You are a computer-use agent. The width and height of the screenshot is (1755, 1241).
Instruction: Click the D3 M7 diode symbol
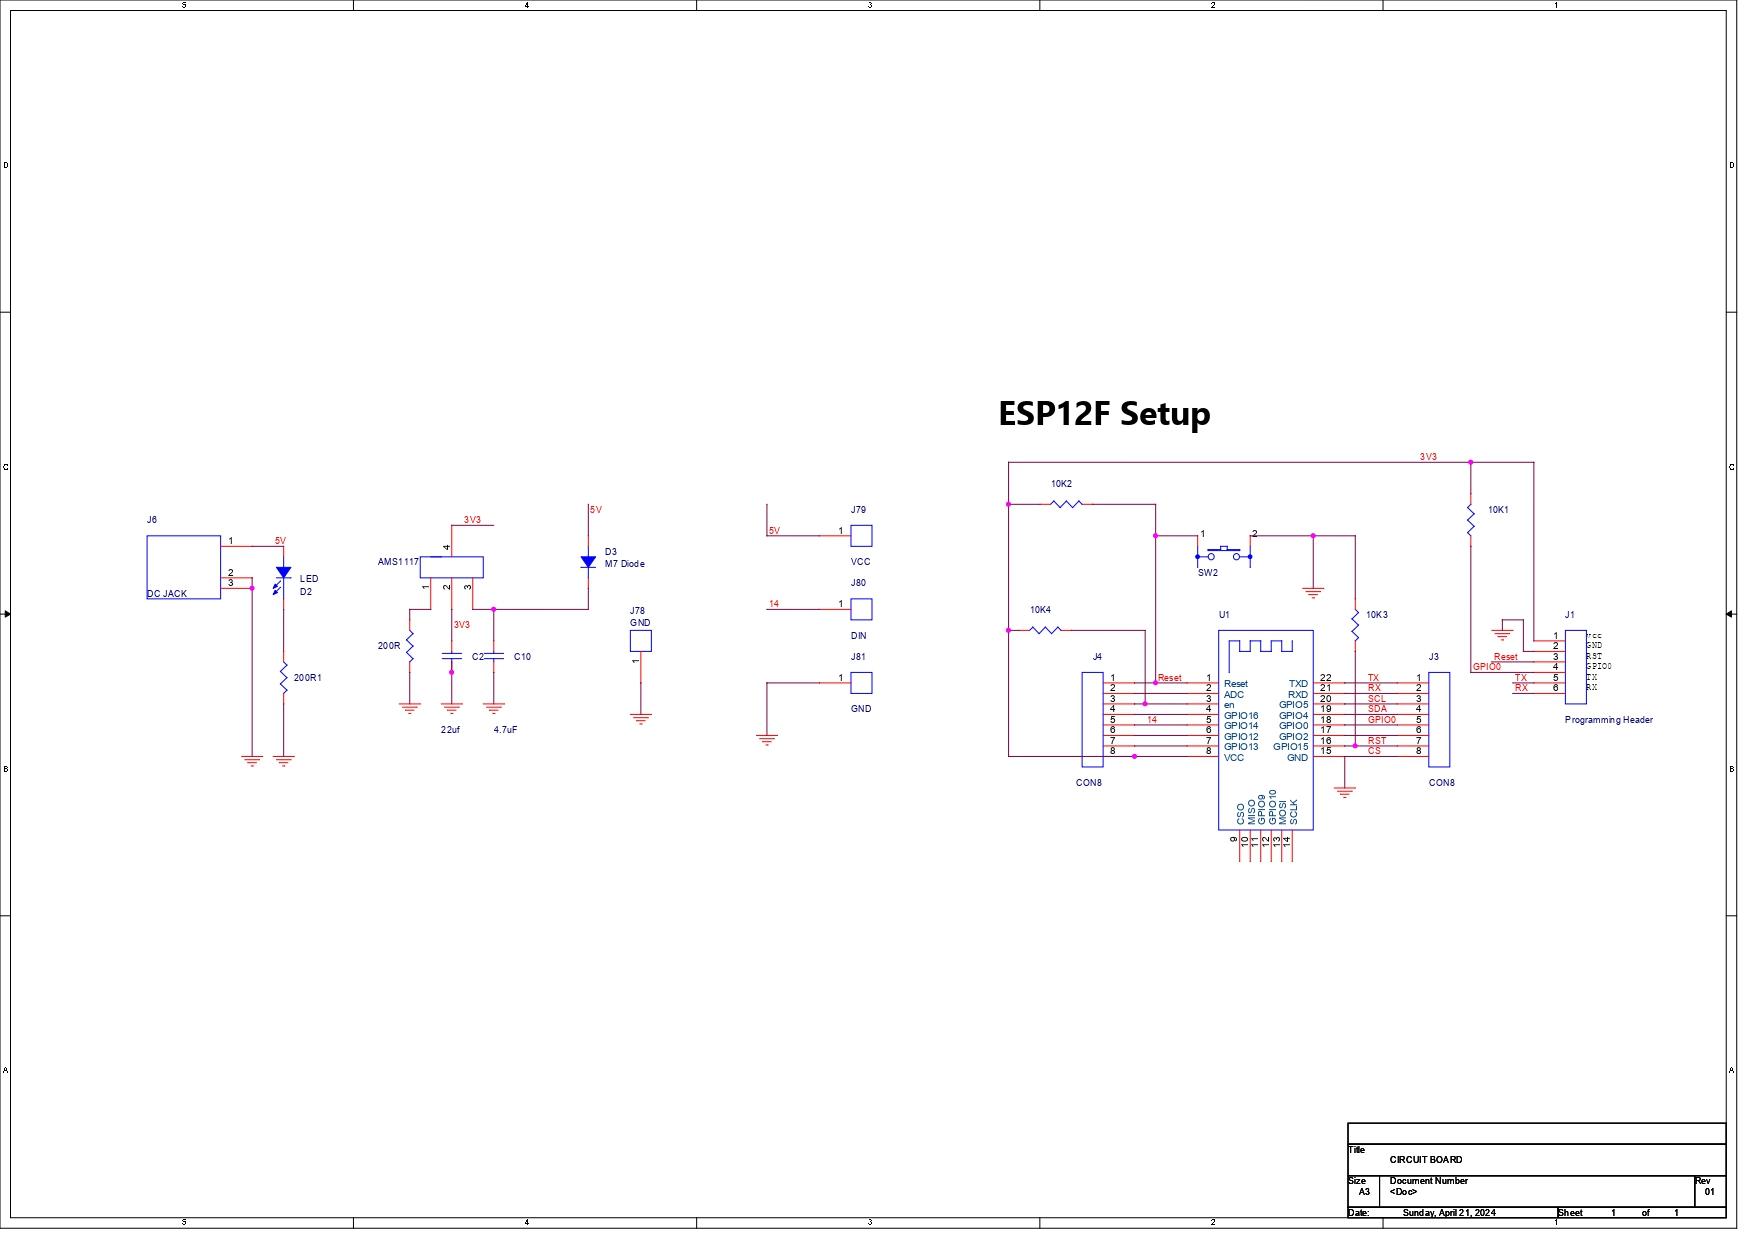(588, 562)
